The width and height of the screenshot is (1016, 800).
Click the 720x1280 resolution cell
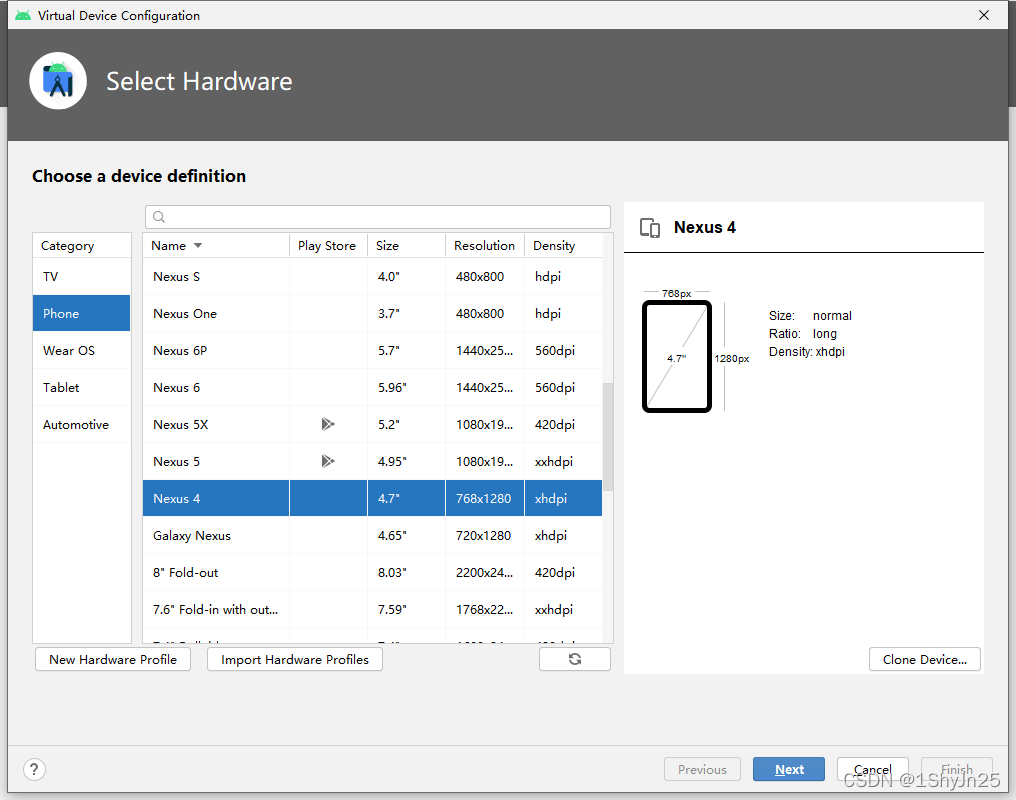[485, 536]
